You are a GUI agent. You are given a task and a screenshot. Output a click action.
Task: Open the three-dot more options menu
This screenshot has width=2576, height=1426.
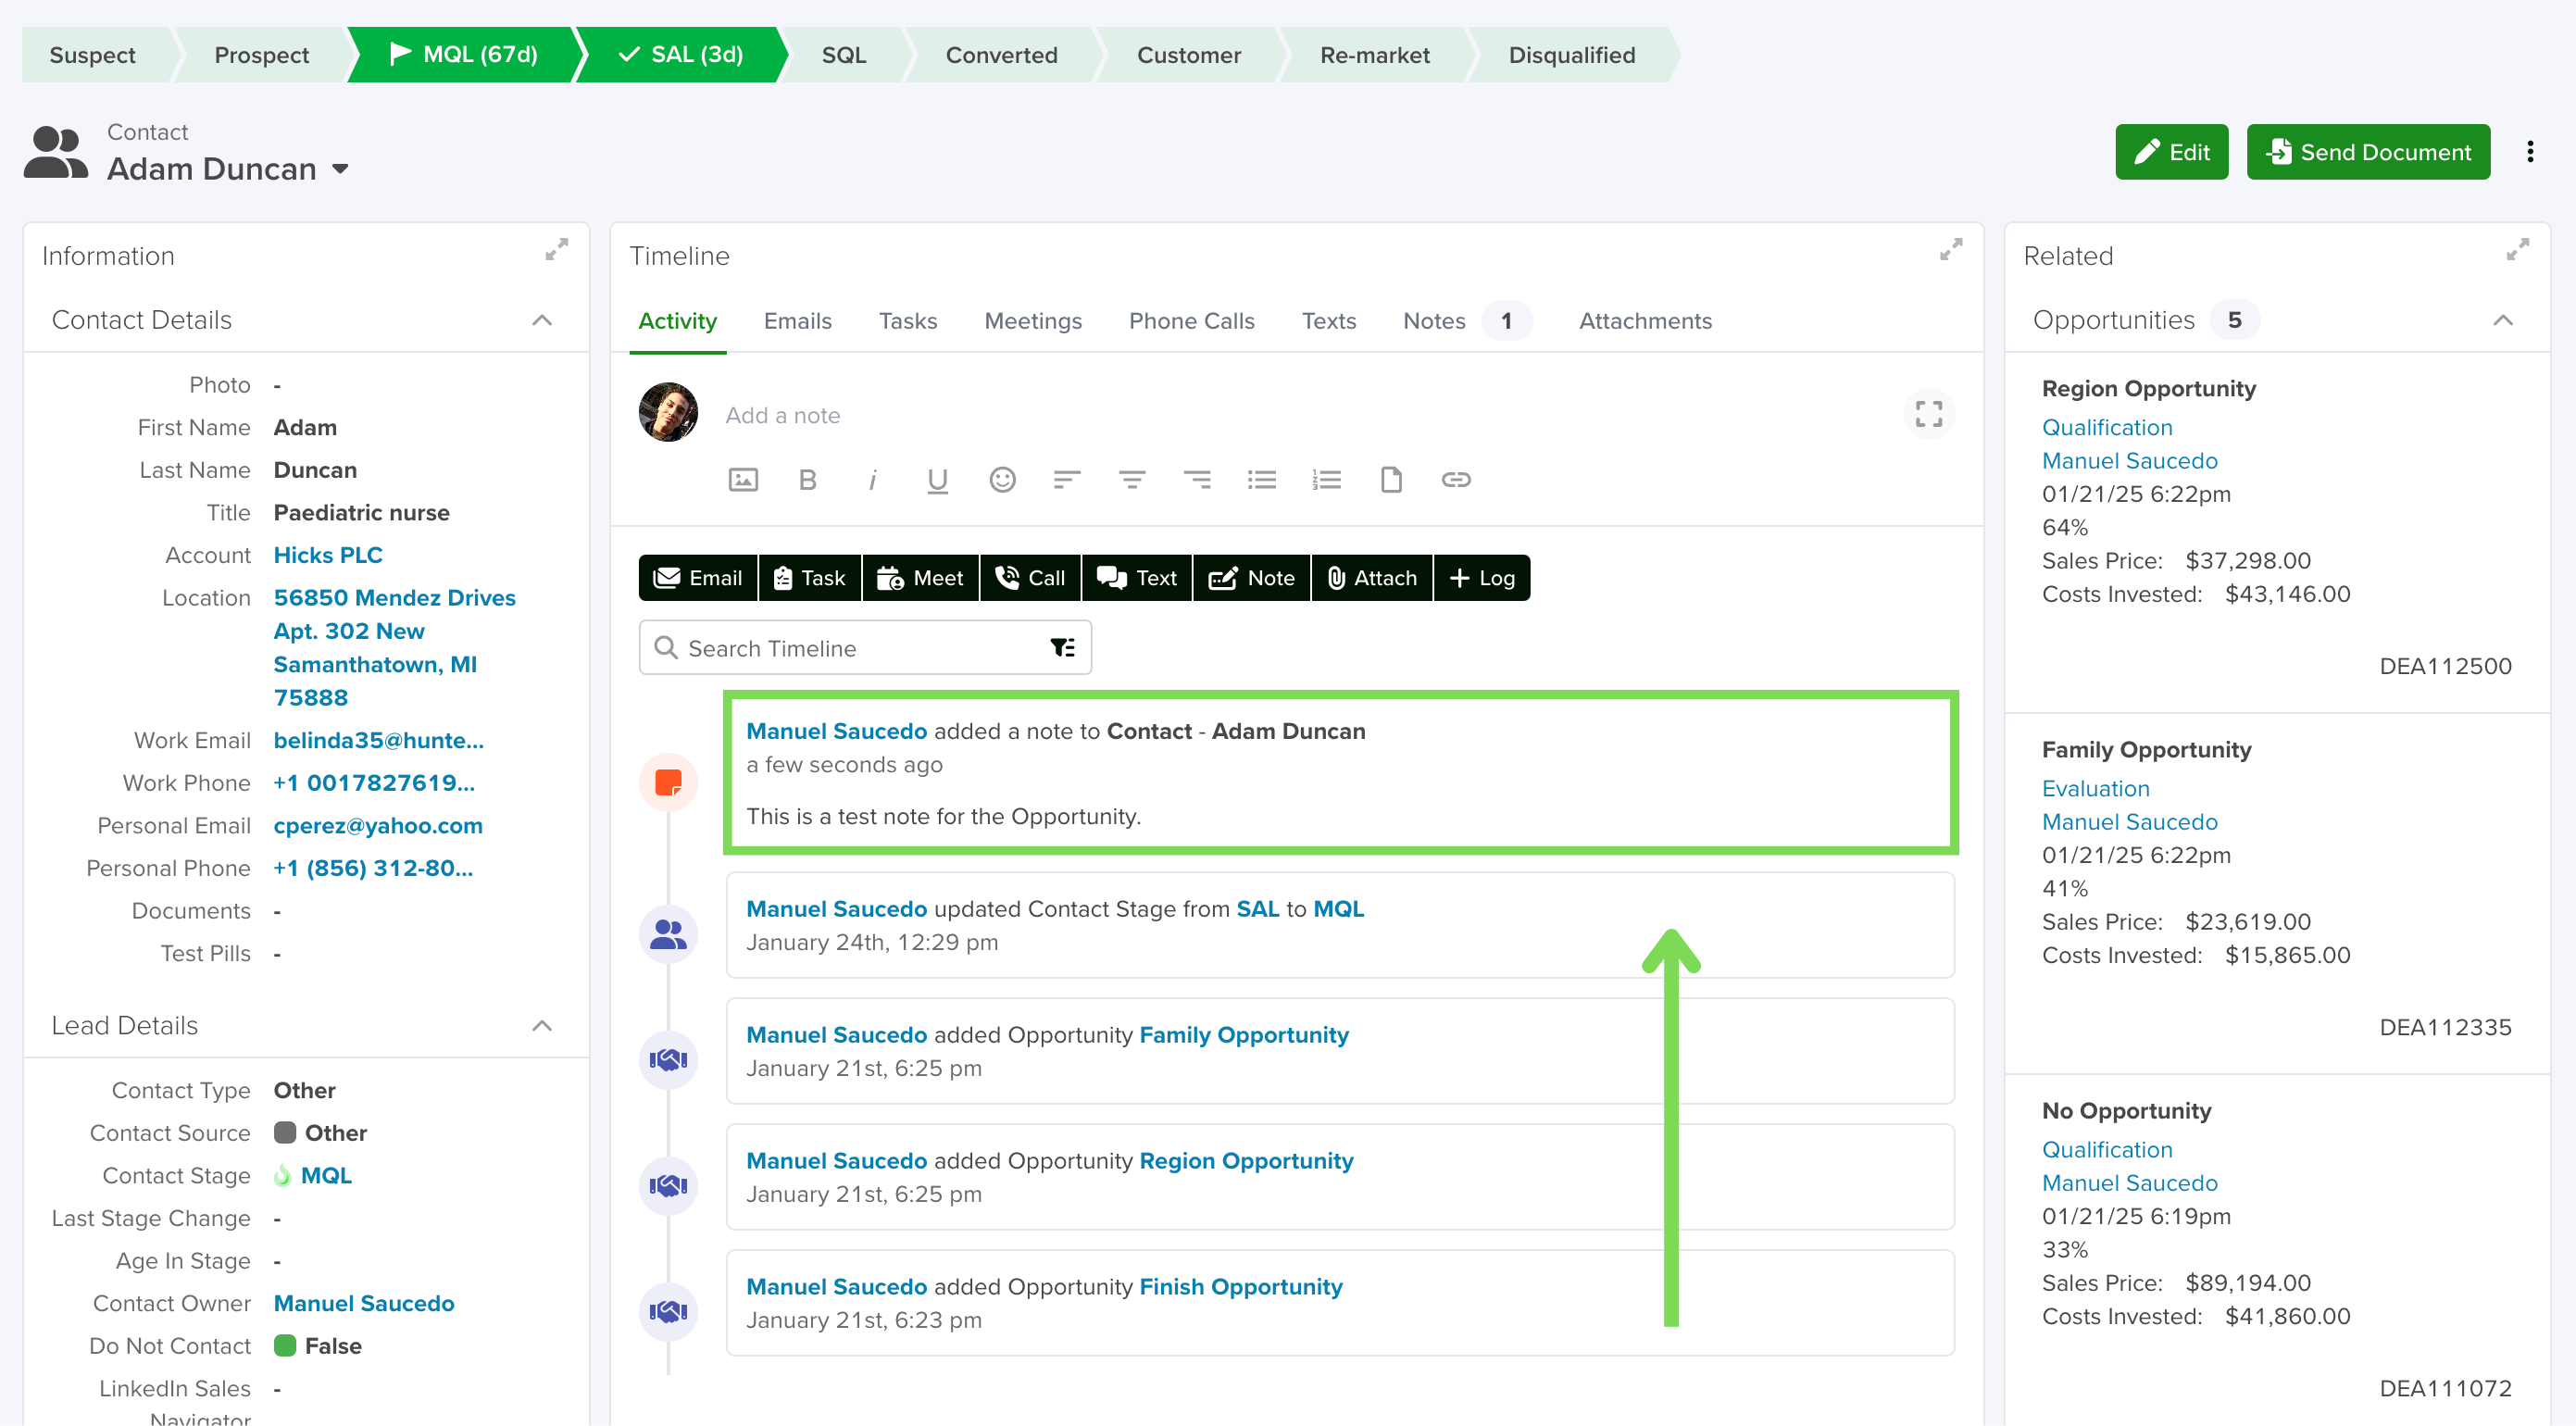point(2530,152)
